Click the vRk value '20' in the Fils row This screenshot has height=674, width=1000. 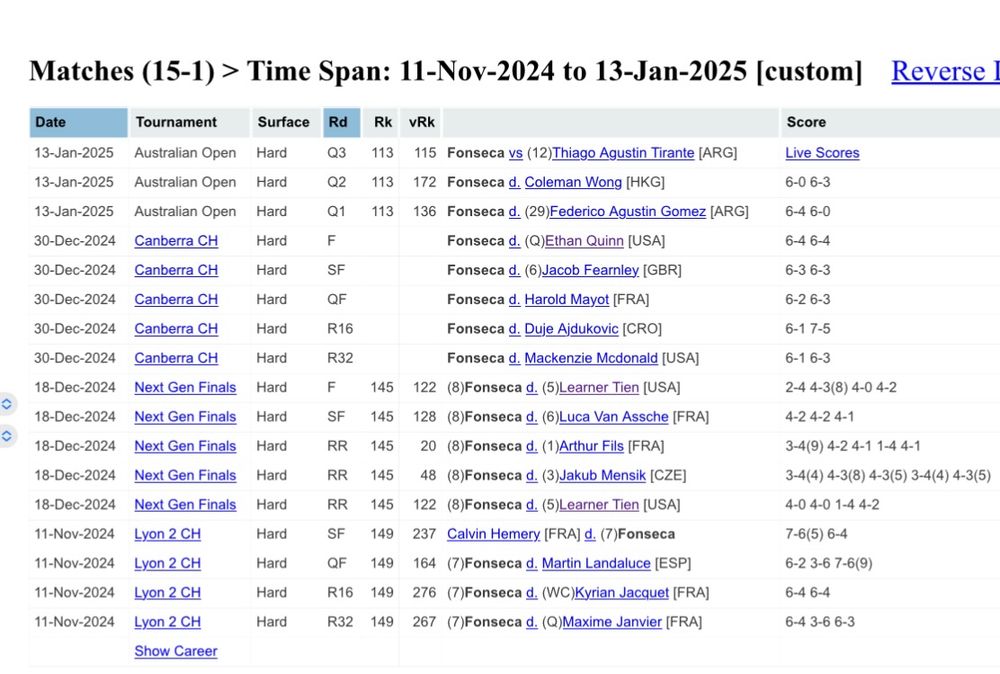(x=428, y=446)
